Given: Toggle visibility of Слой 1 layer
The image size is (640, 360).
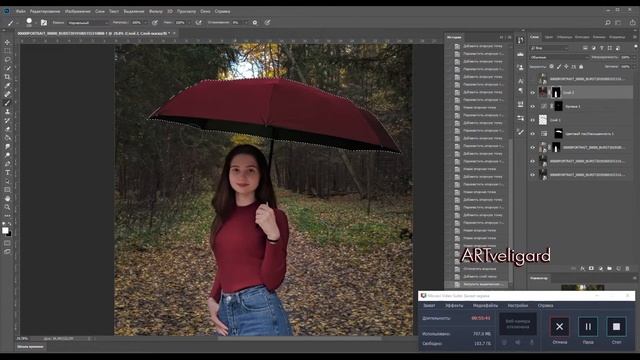Looking at the screenshot, I should coord(532,120).
